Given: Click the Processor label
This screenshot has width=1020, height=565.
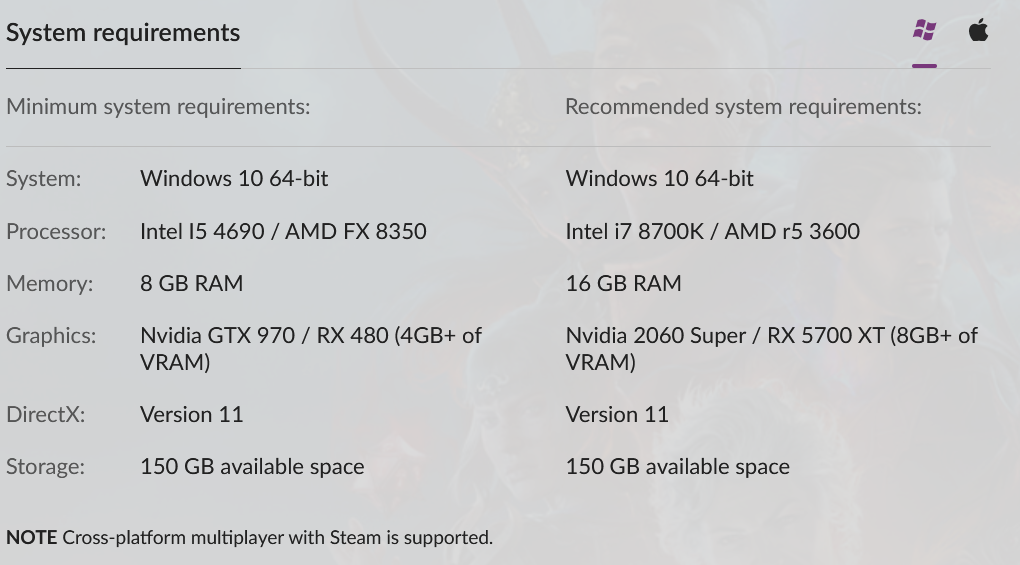Looking at the screenshot, I should [56, 231].
